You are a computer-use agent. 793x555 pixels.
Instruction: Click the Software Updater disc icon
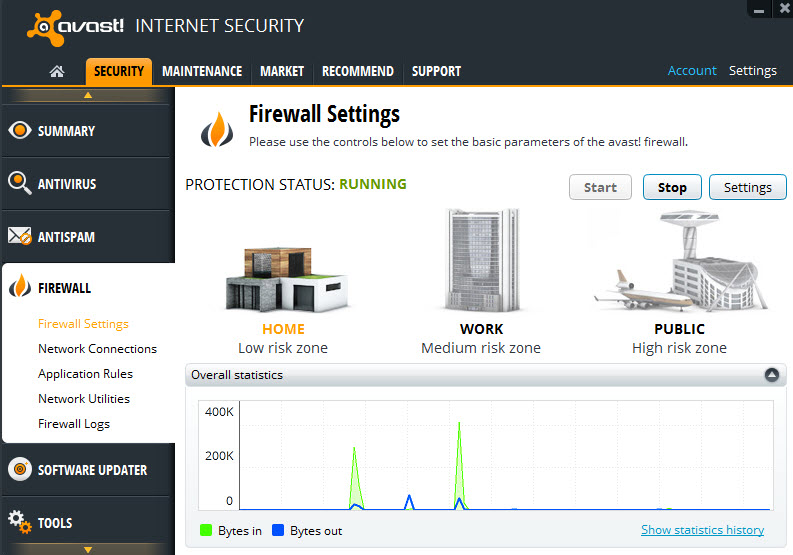pyautogui.click(x=20, y=469)
